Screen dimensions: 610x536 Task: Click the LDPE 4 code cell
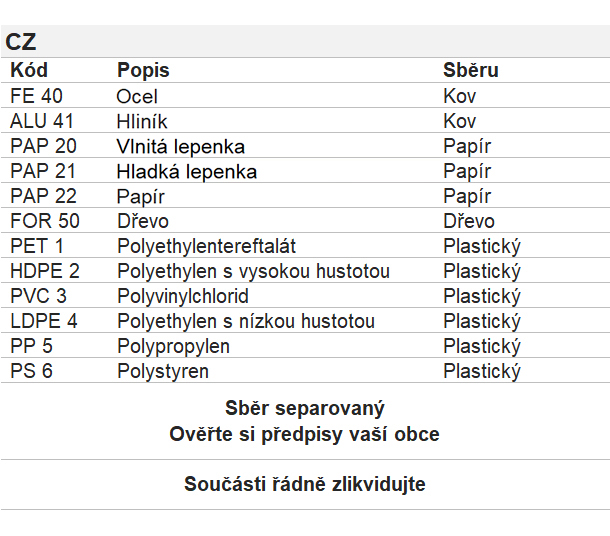click(x=44, y=321)
